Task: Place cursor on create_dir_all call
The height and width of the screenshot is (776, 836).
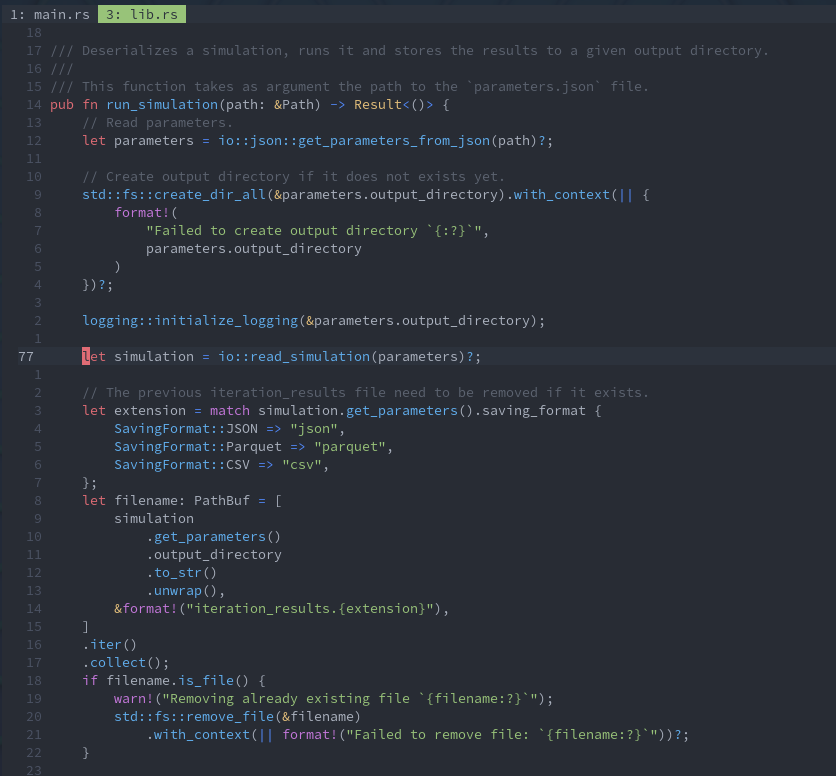Action: click(x=210, y=195)
